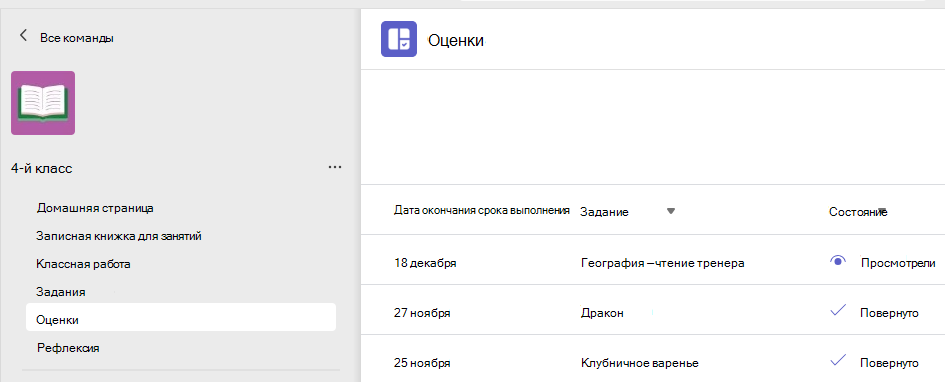Open the Состояние column filter dropdown
The image size is (945, 382).
[x=882, y=211]
